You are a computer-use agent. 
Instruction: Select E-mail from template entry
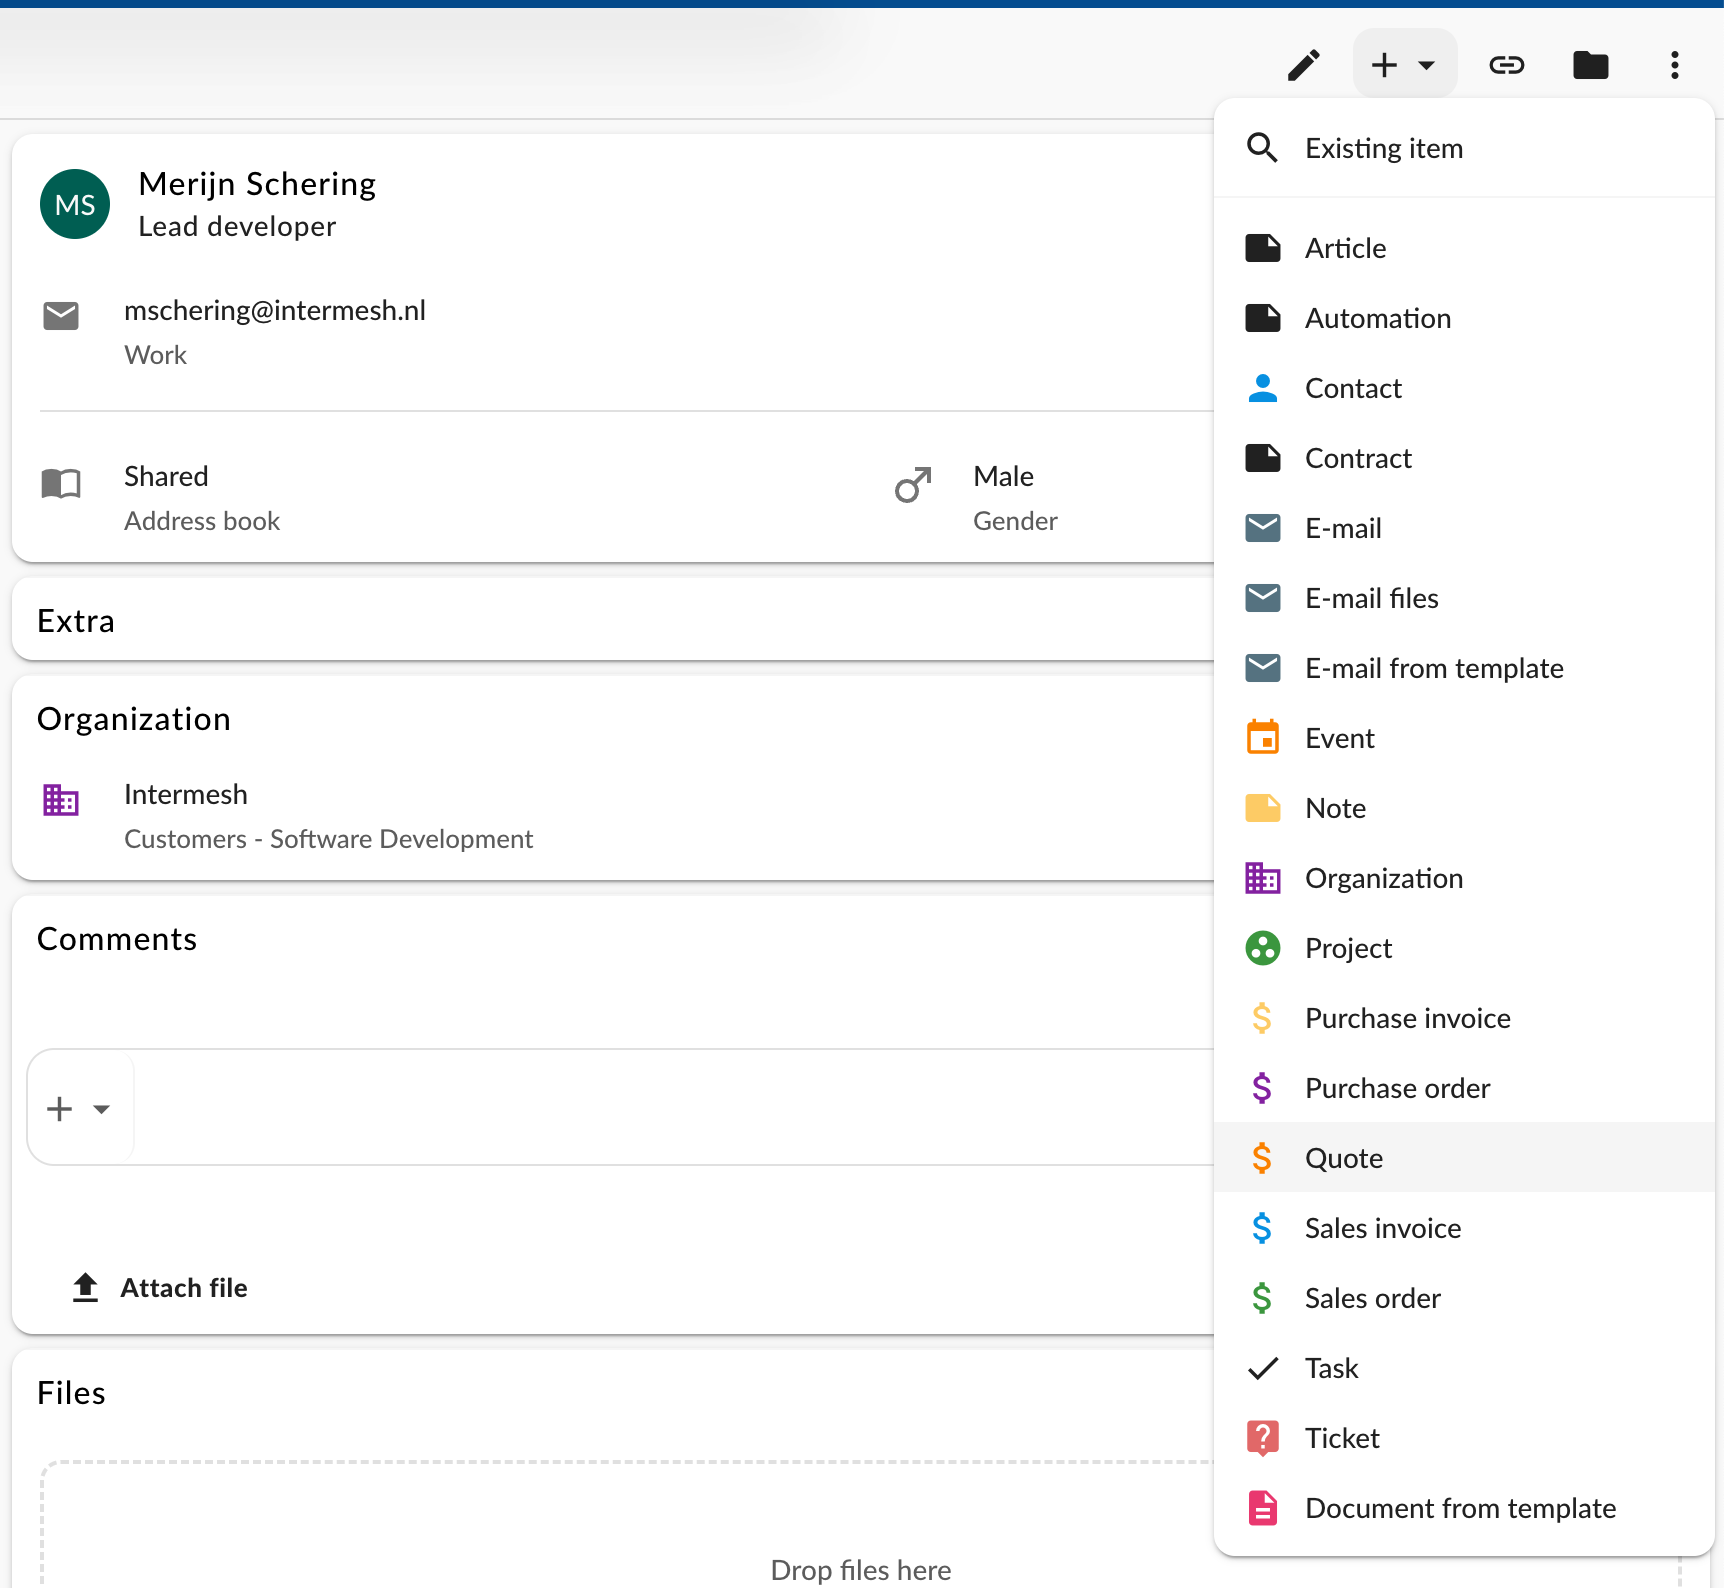click(1464, 668)
